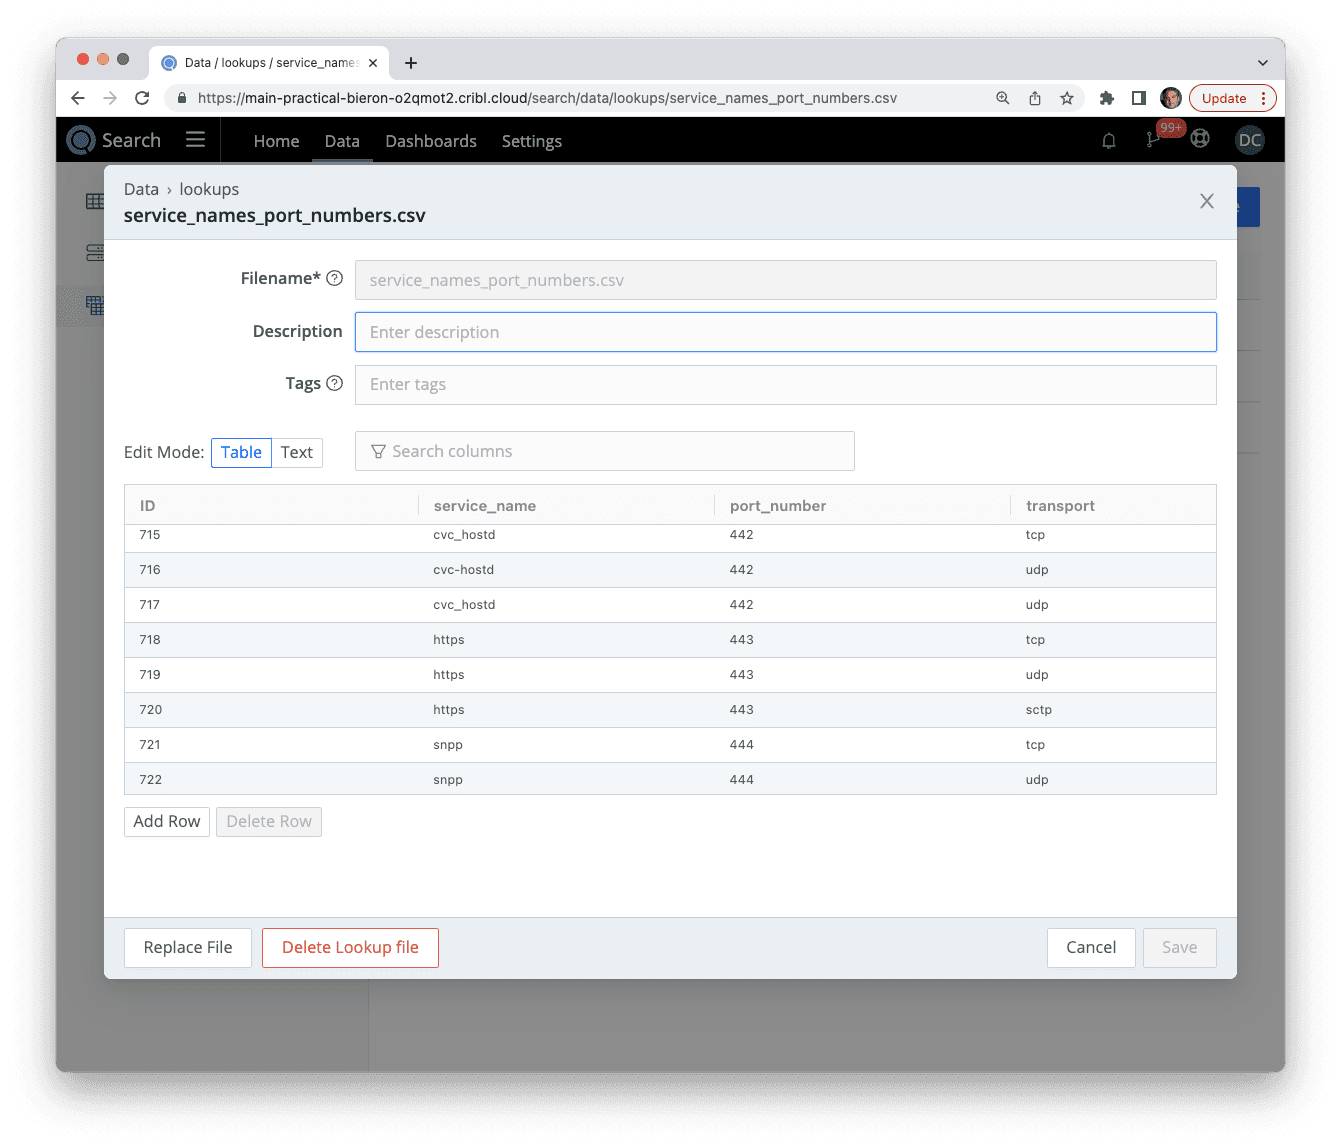Switch Edit Mode to Text
Image resolution: width=1341 pixels, height=1146 pixels.
tap(296, 452)
